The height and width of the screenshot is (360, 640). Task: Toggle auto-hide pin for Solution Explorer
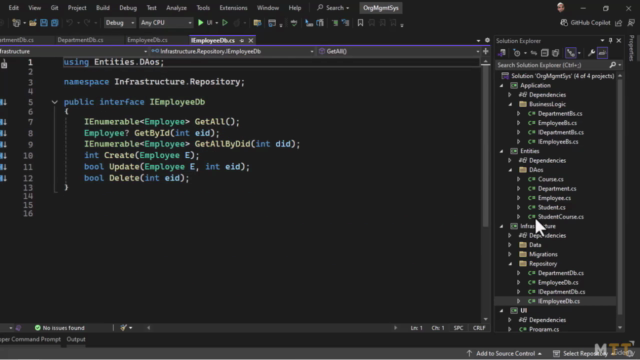611,40
